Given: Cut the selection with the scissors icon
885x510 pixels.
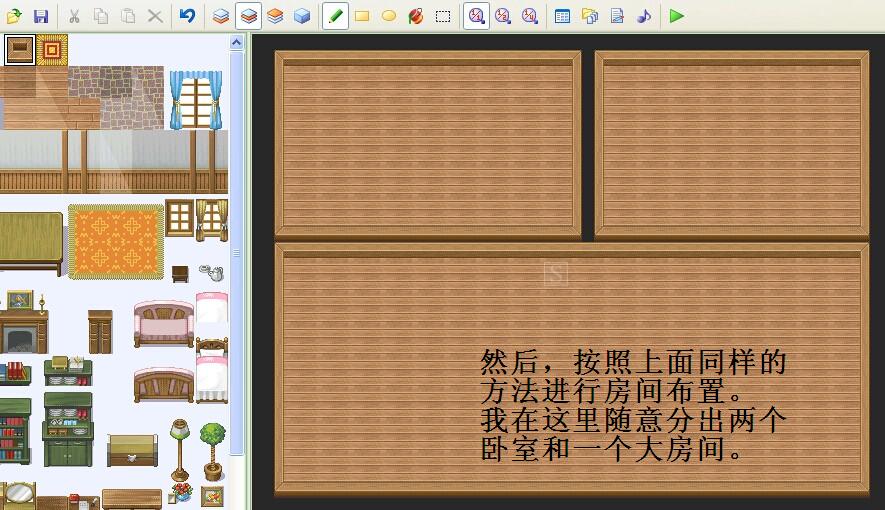Looking at the screenshot, I should [74, 16].
